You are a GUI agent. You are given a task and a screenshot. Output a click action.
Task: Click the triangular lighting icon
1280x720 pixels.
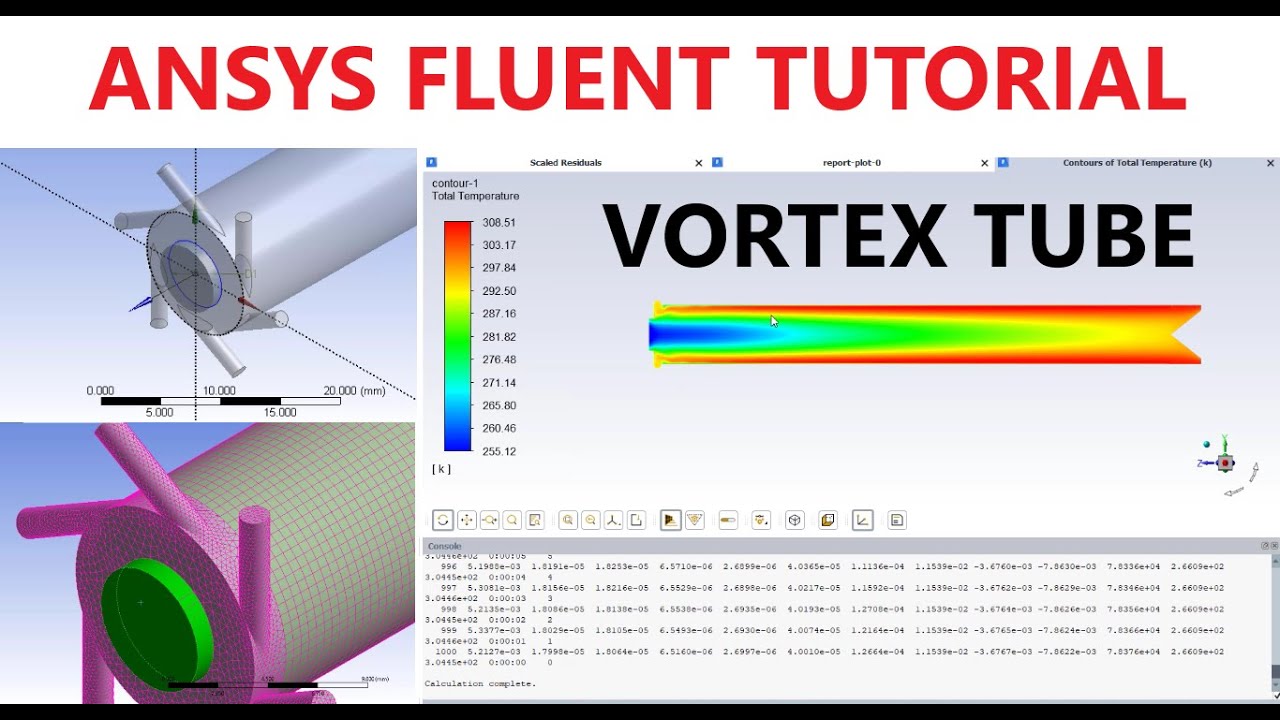point(695,520)
